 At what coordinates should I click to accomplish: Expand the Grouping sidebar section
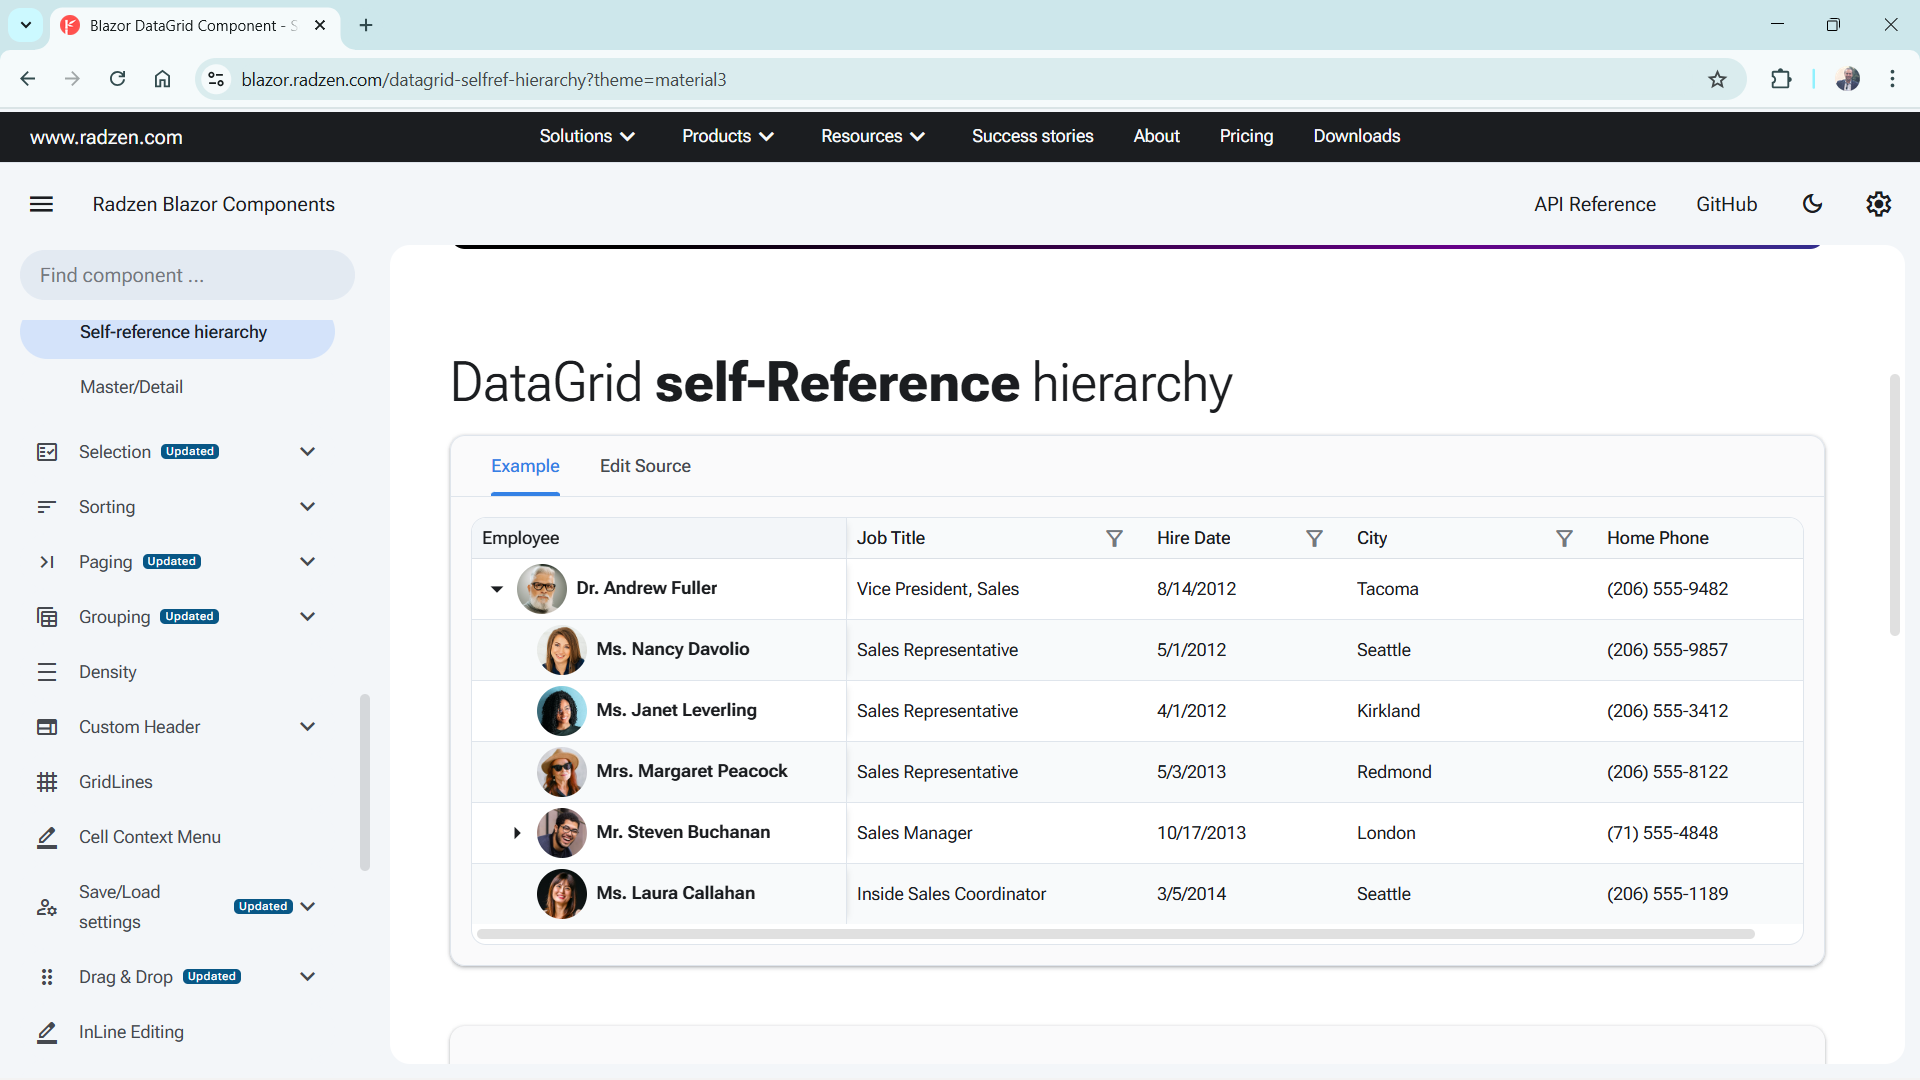click(x=307, y=617)
